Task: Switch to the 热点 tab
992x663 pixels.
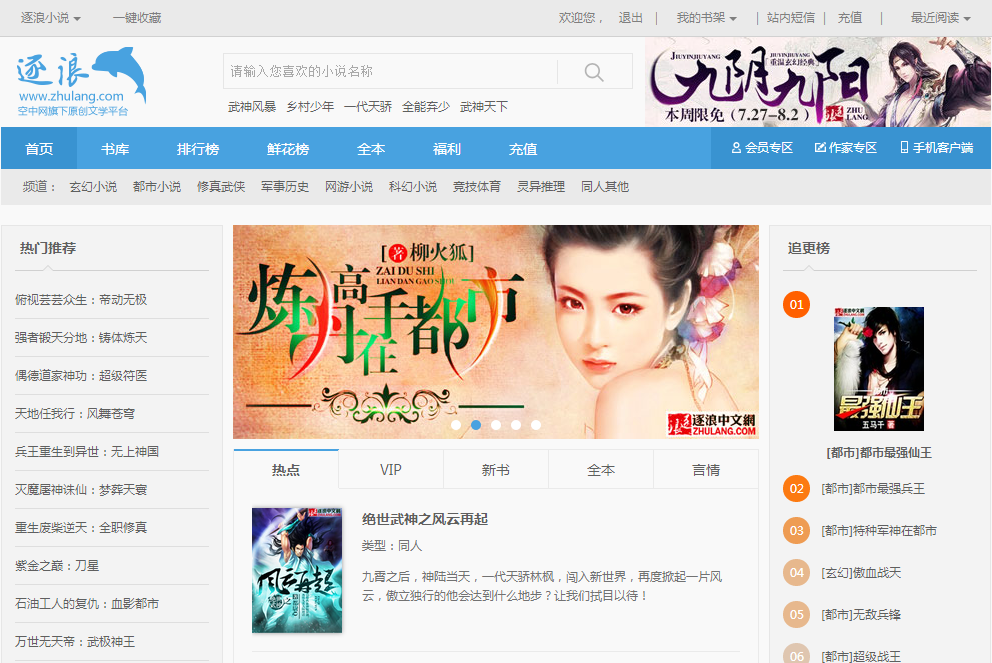Action: click(x=286, y=469)
